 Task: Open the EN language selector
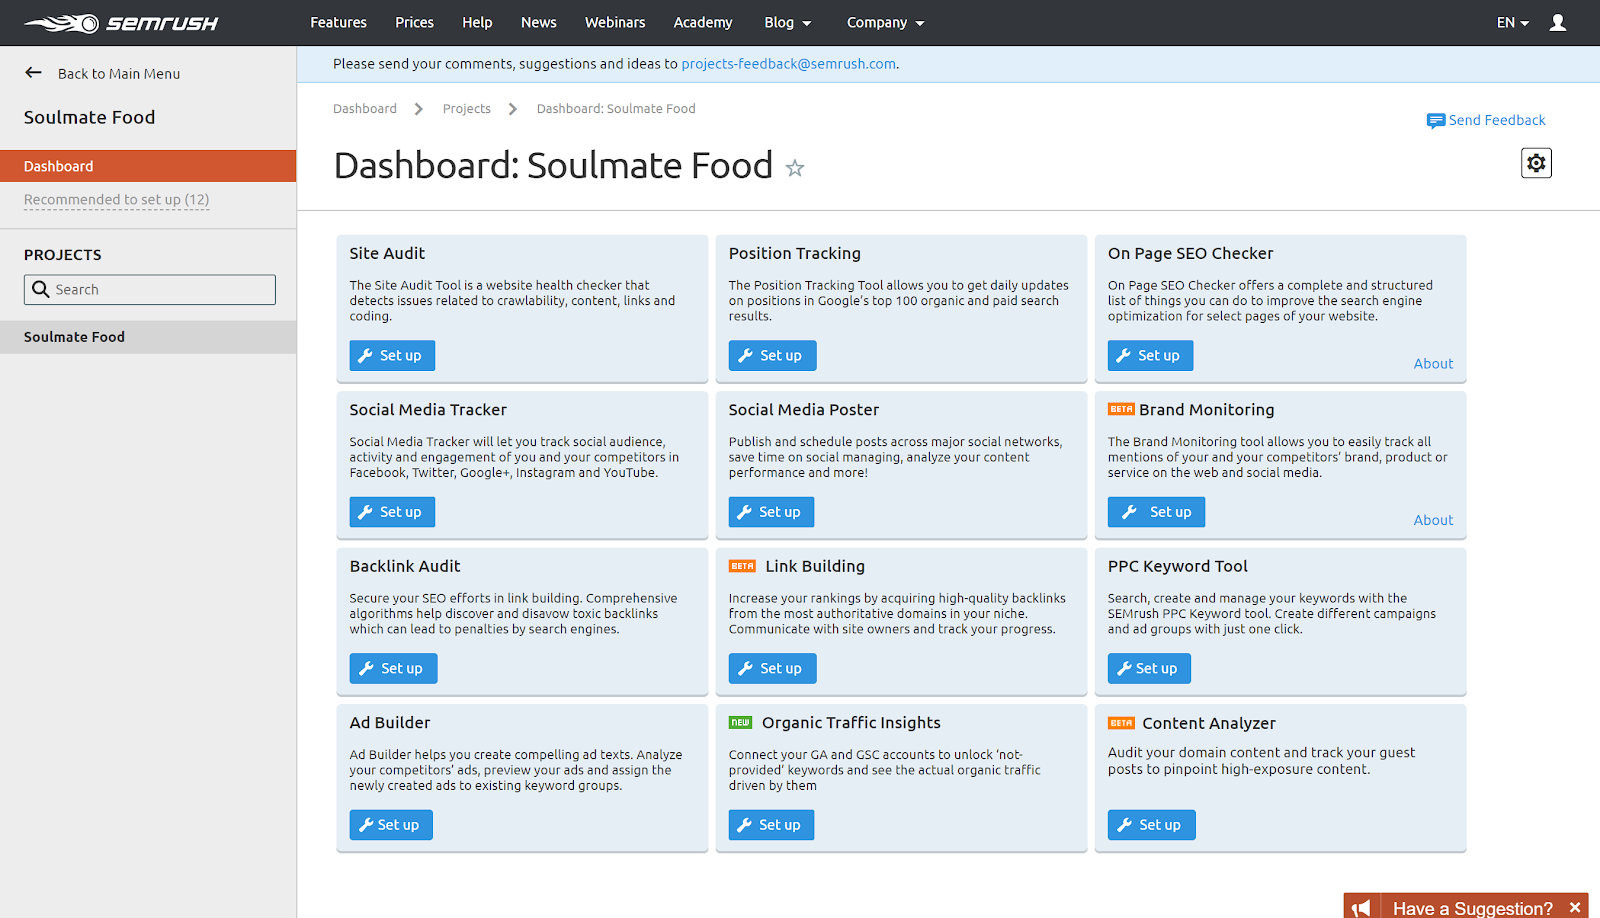1513,22
